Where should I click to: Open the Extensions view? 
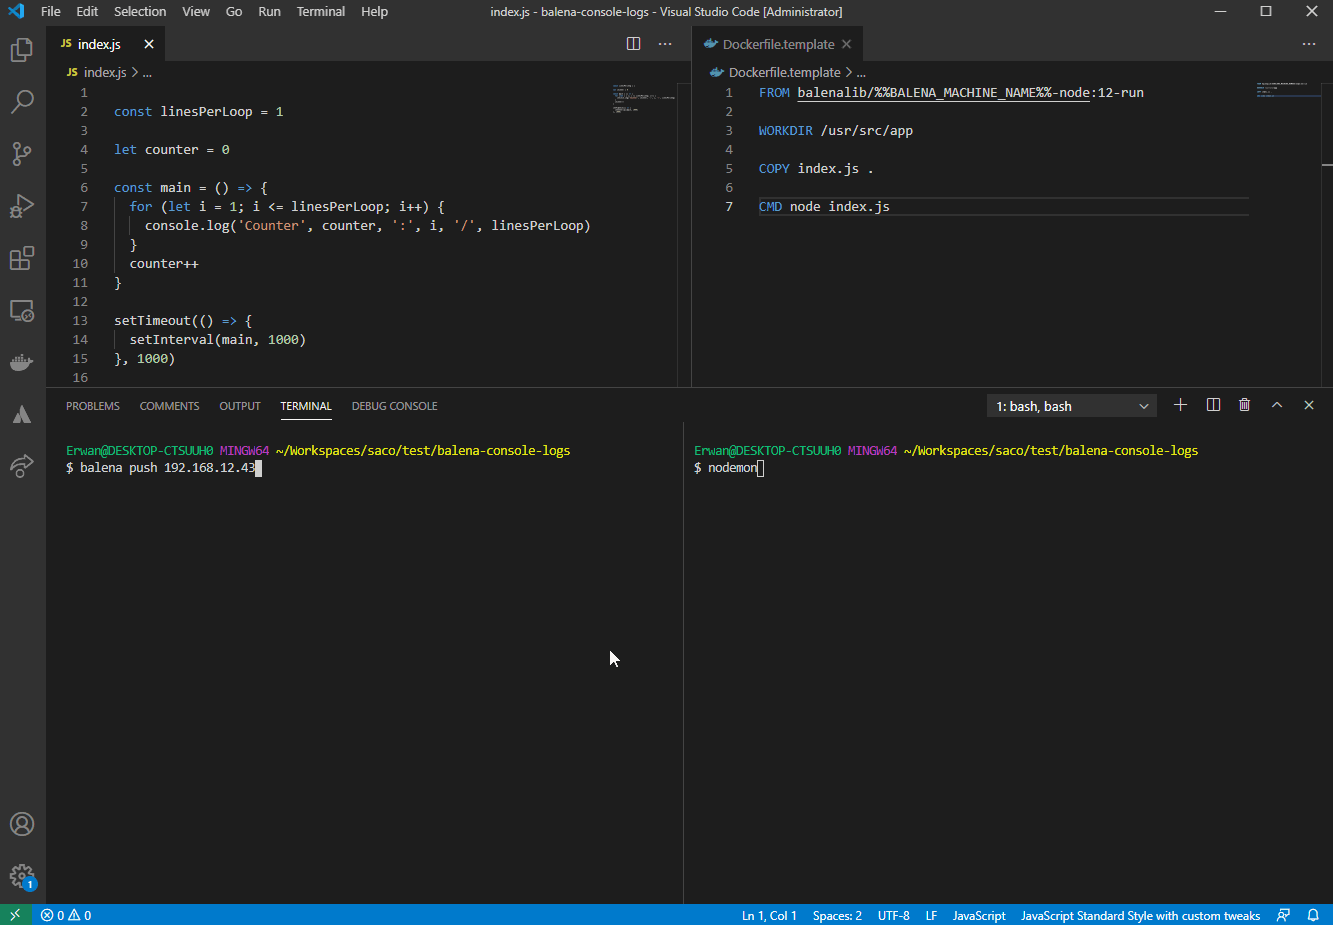click(22, 258)
